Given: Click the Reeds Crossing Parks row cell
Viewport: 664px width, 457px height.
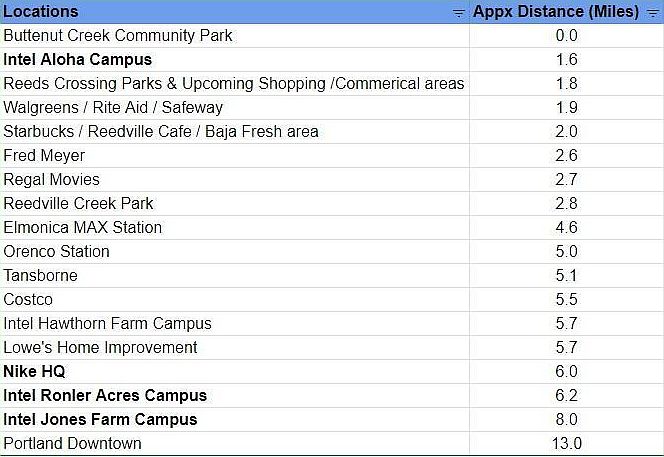Looking at the screenshot, I should (234, 83).
